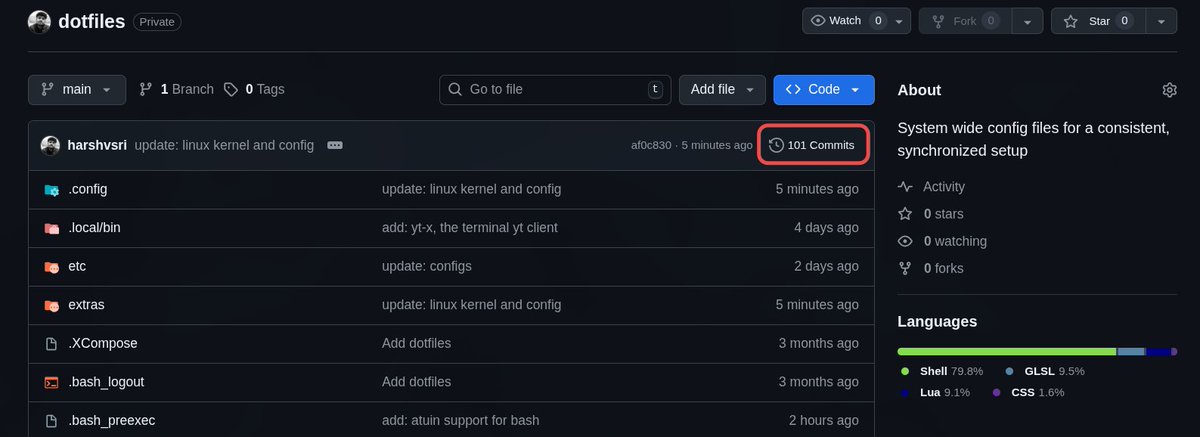View the 1 Branch link
1200x437 pixels.
click(x=176, y=89)
